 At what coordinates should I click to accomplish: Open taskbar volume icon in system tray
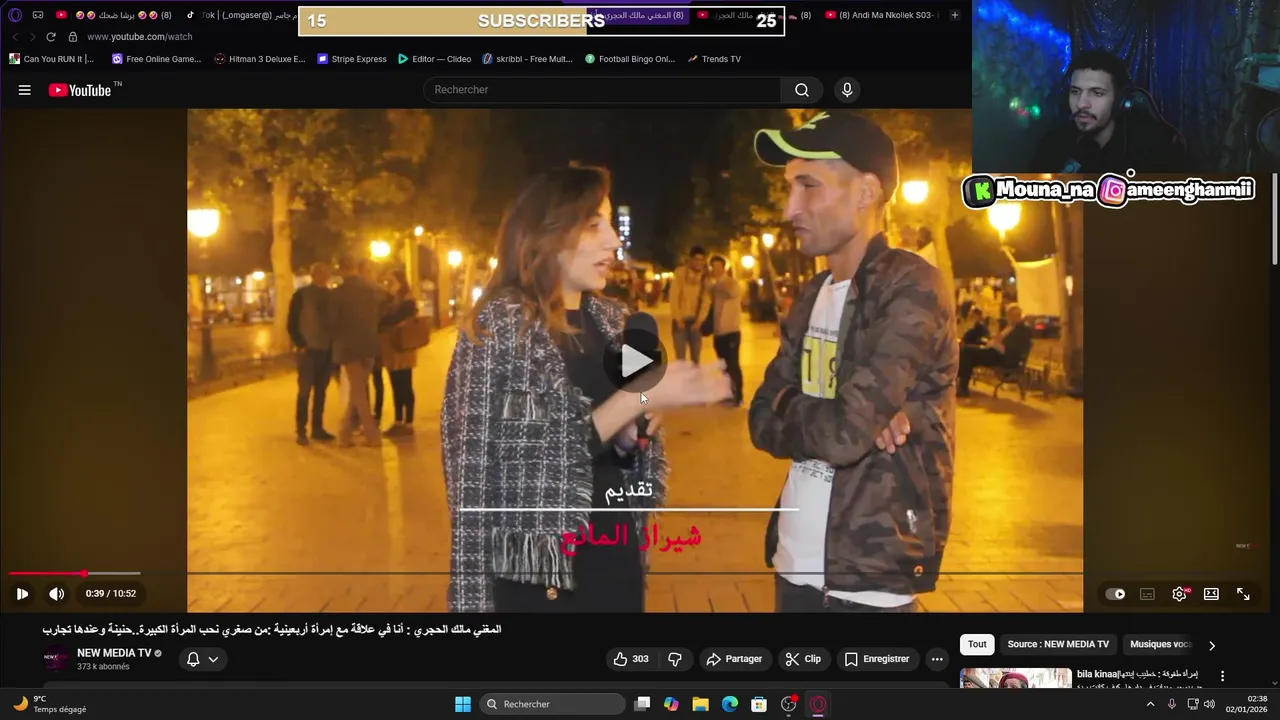[x=1209, y=704]
